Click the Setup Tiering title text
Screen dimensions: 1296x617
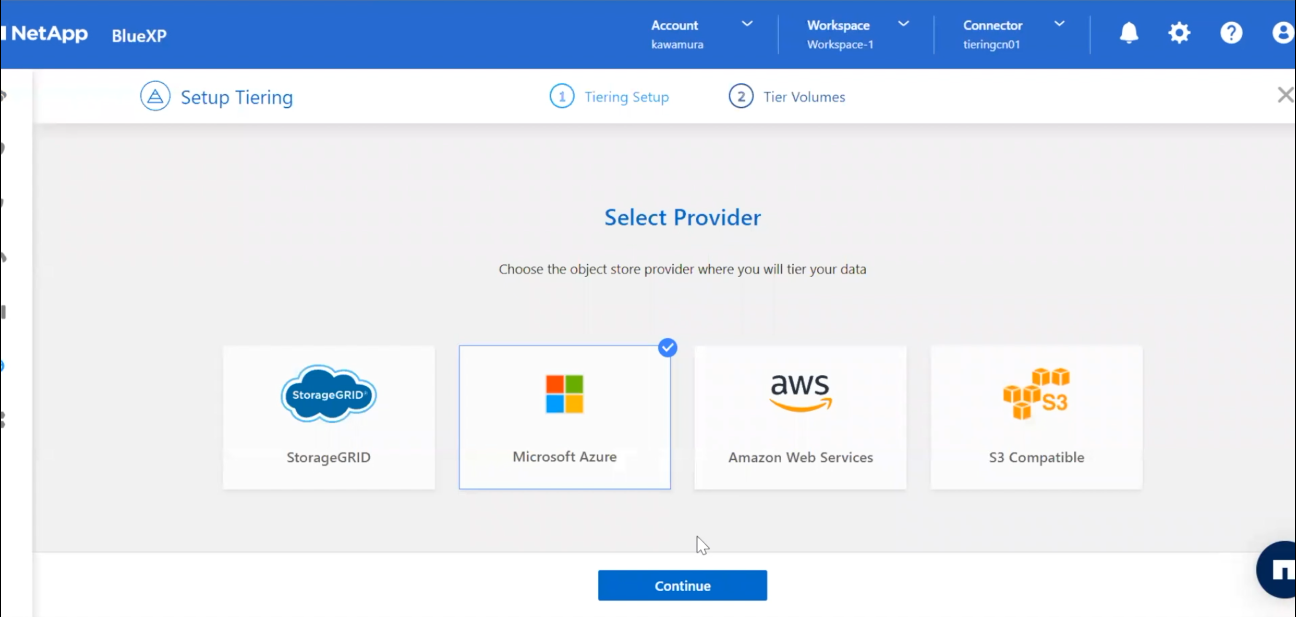pos(237,98)
